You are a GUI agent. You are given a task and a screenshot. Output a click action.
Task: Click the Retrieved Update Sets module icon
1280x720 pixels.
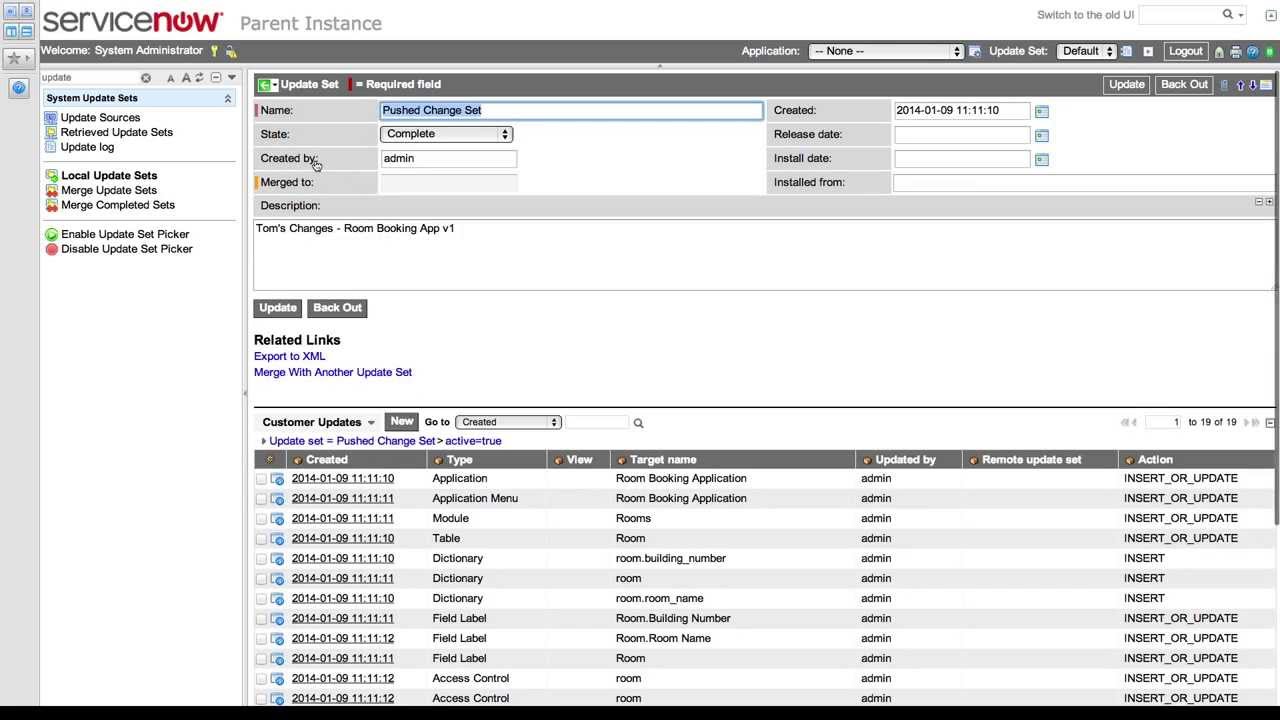51,132
